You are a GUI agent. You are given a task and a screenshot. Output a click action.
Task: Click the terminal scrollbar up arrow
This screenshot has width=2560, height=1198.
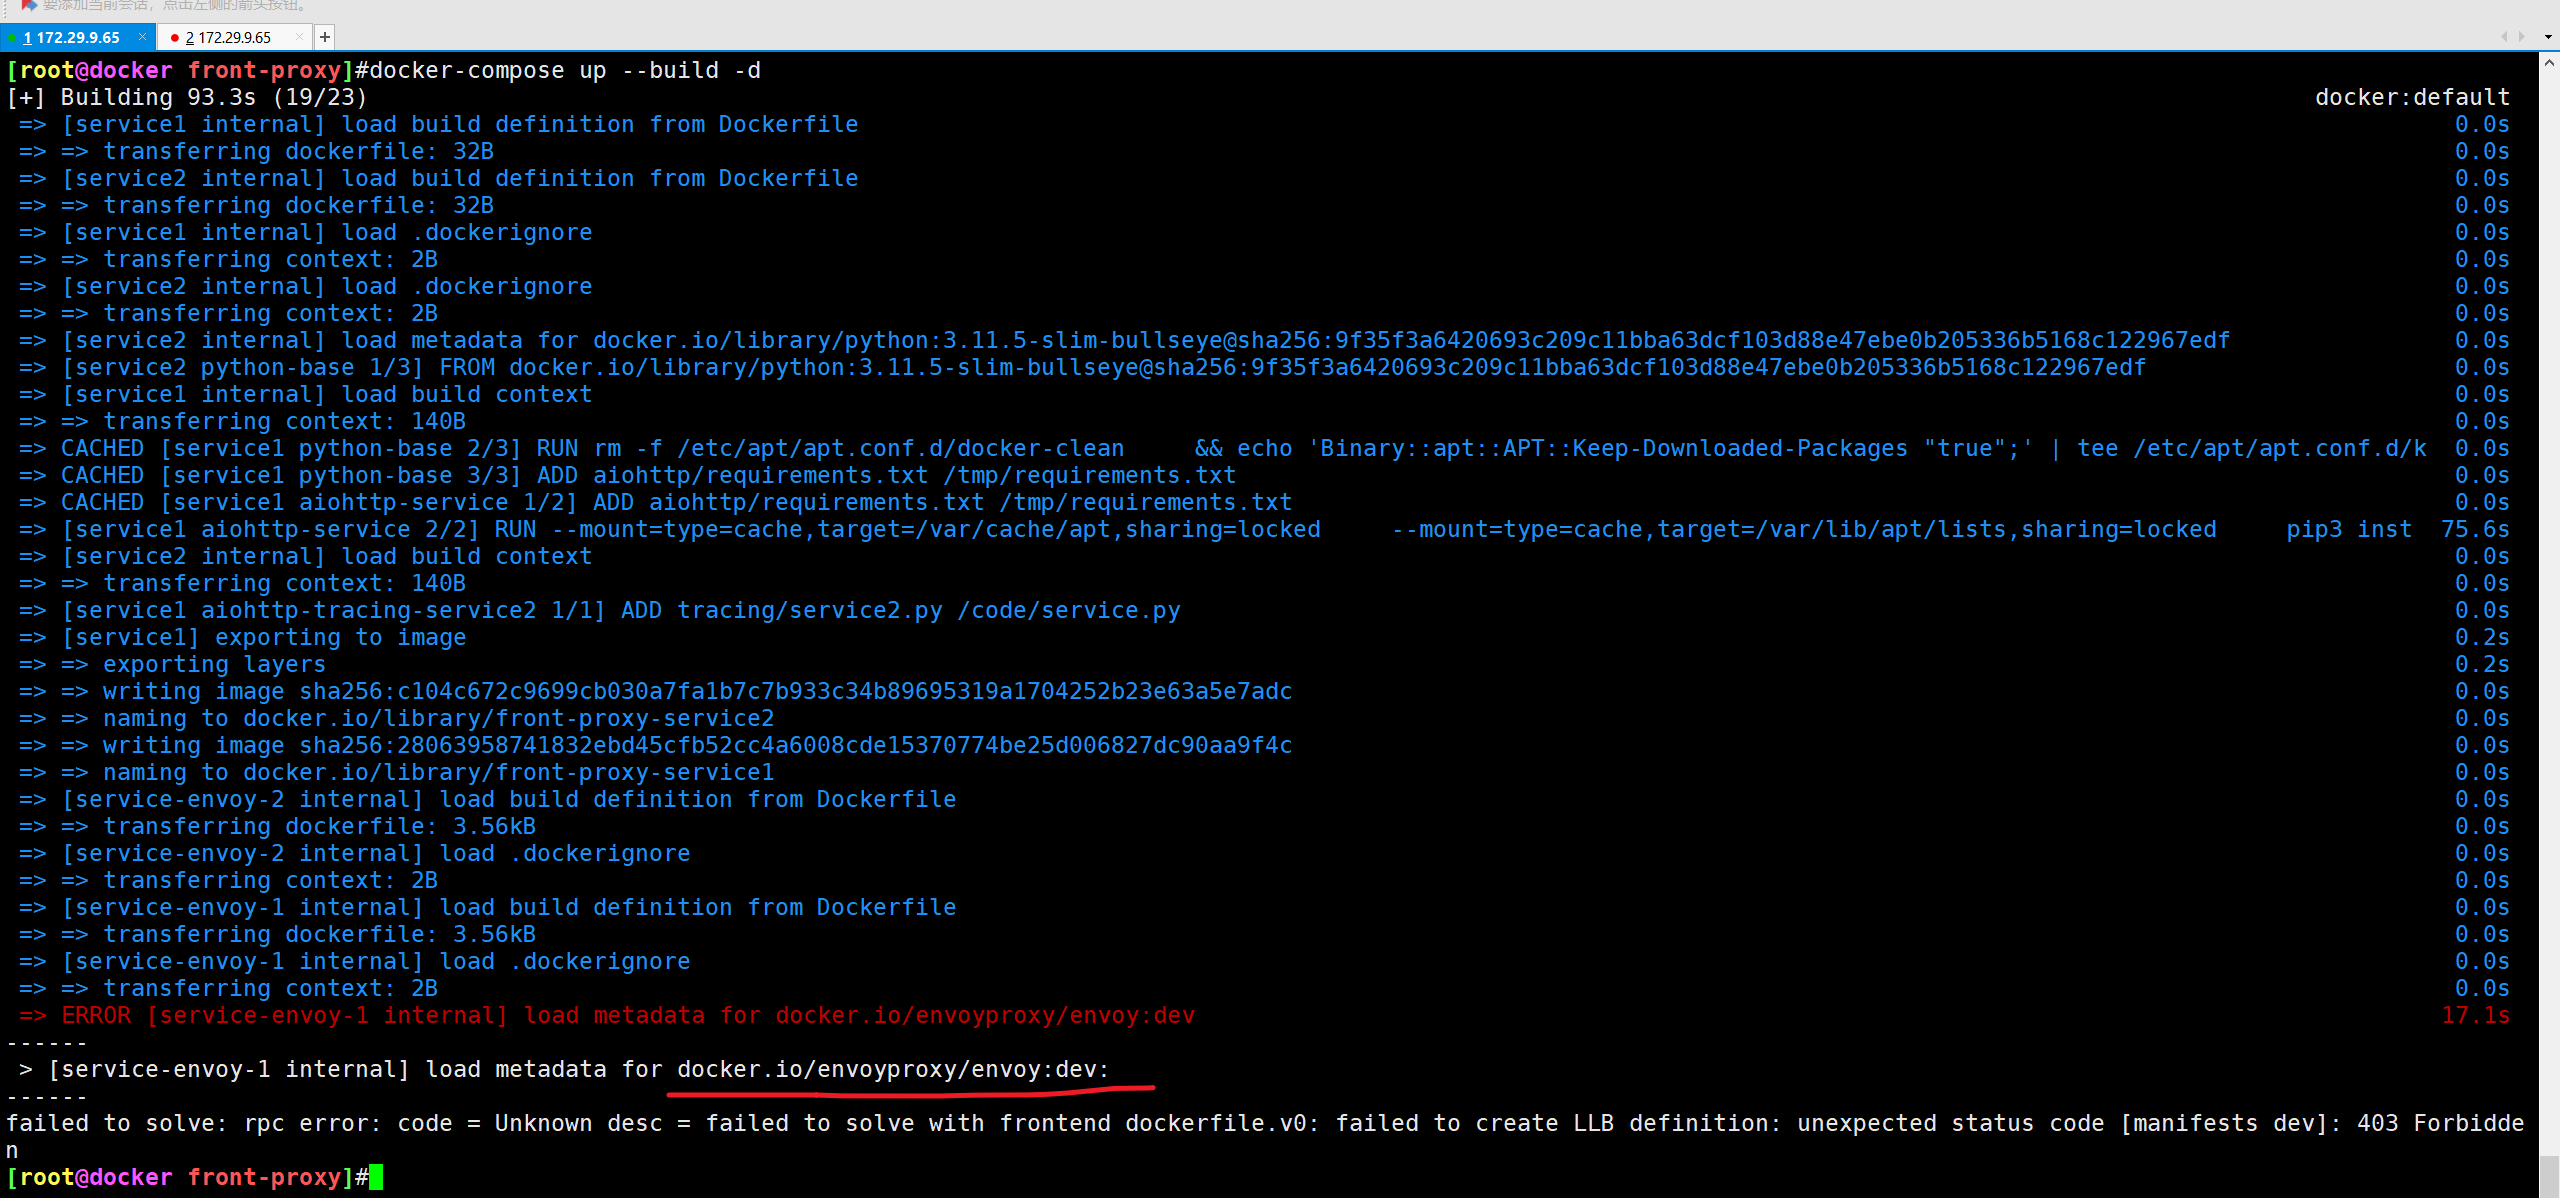tap(2549, 62)
